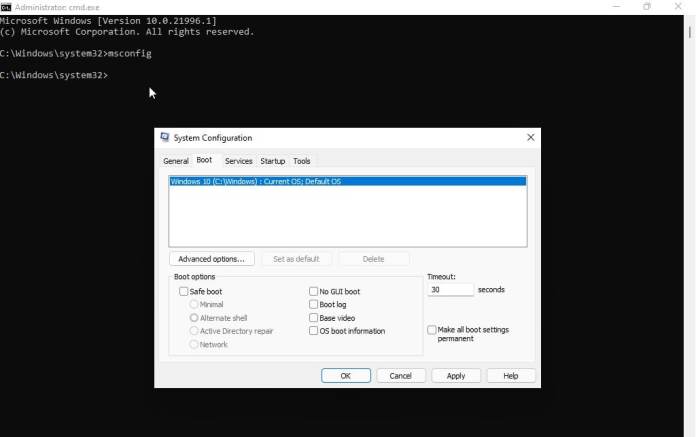Select the Boot tab

coord(204,160)
